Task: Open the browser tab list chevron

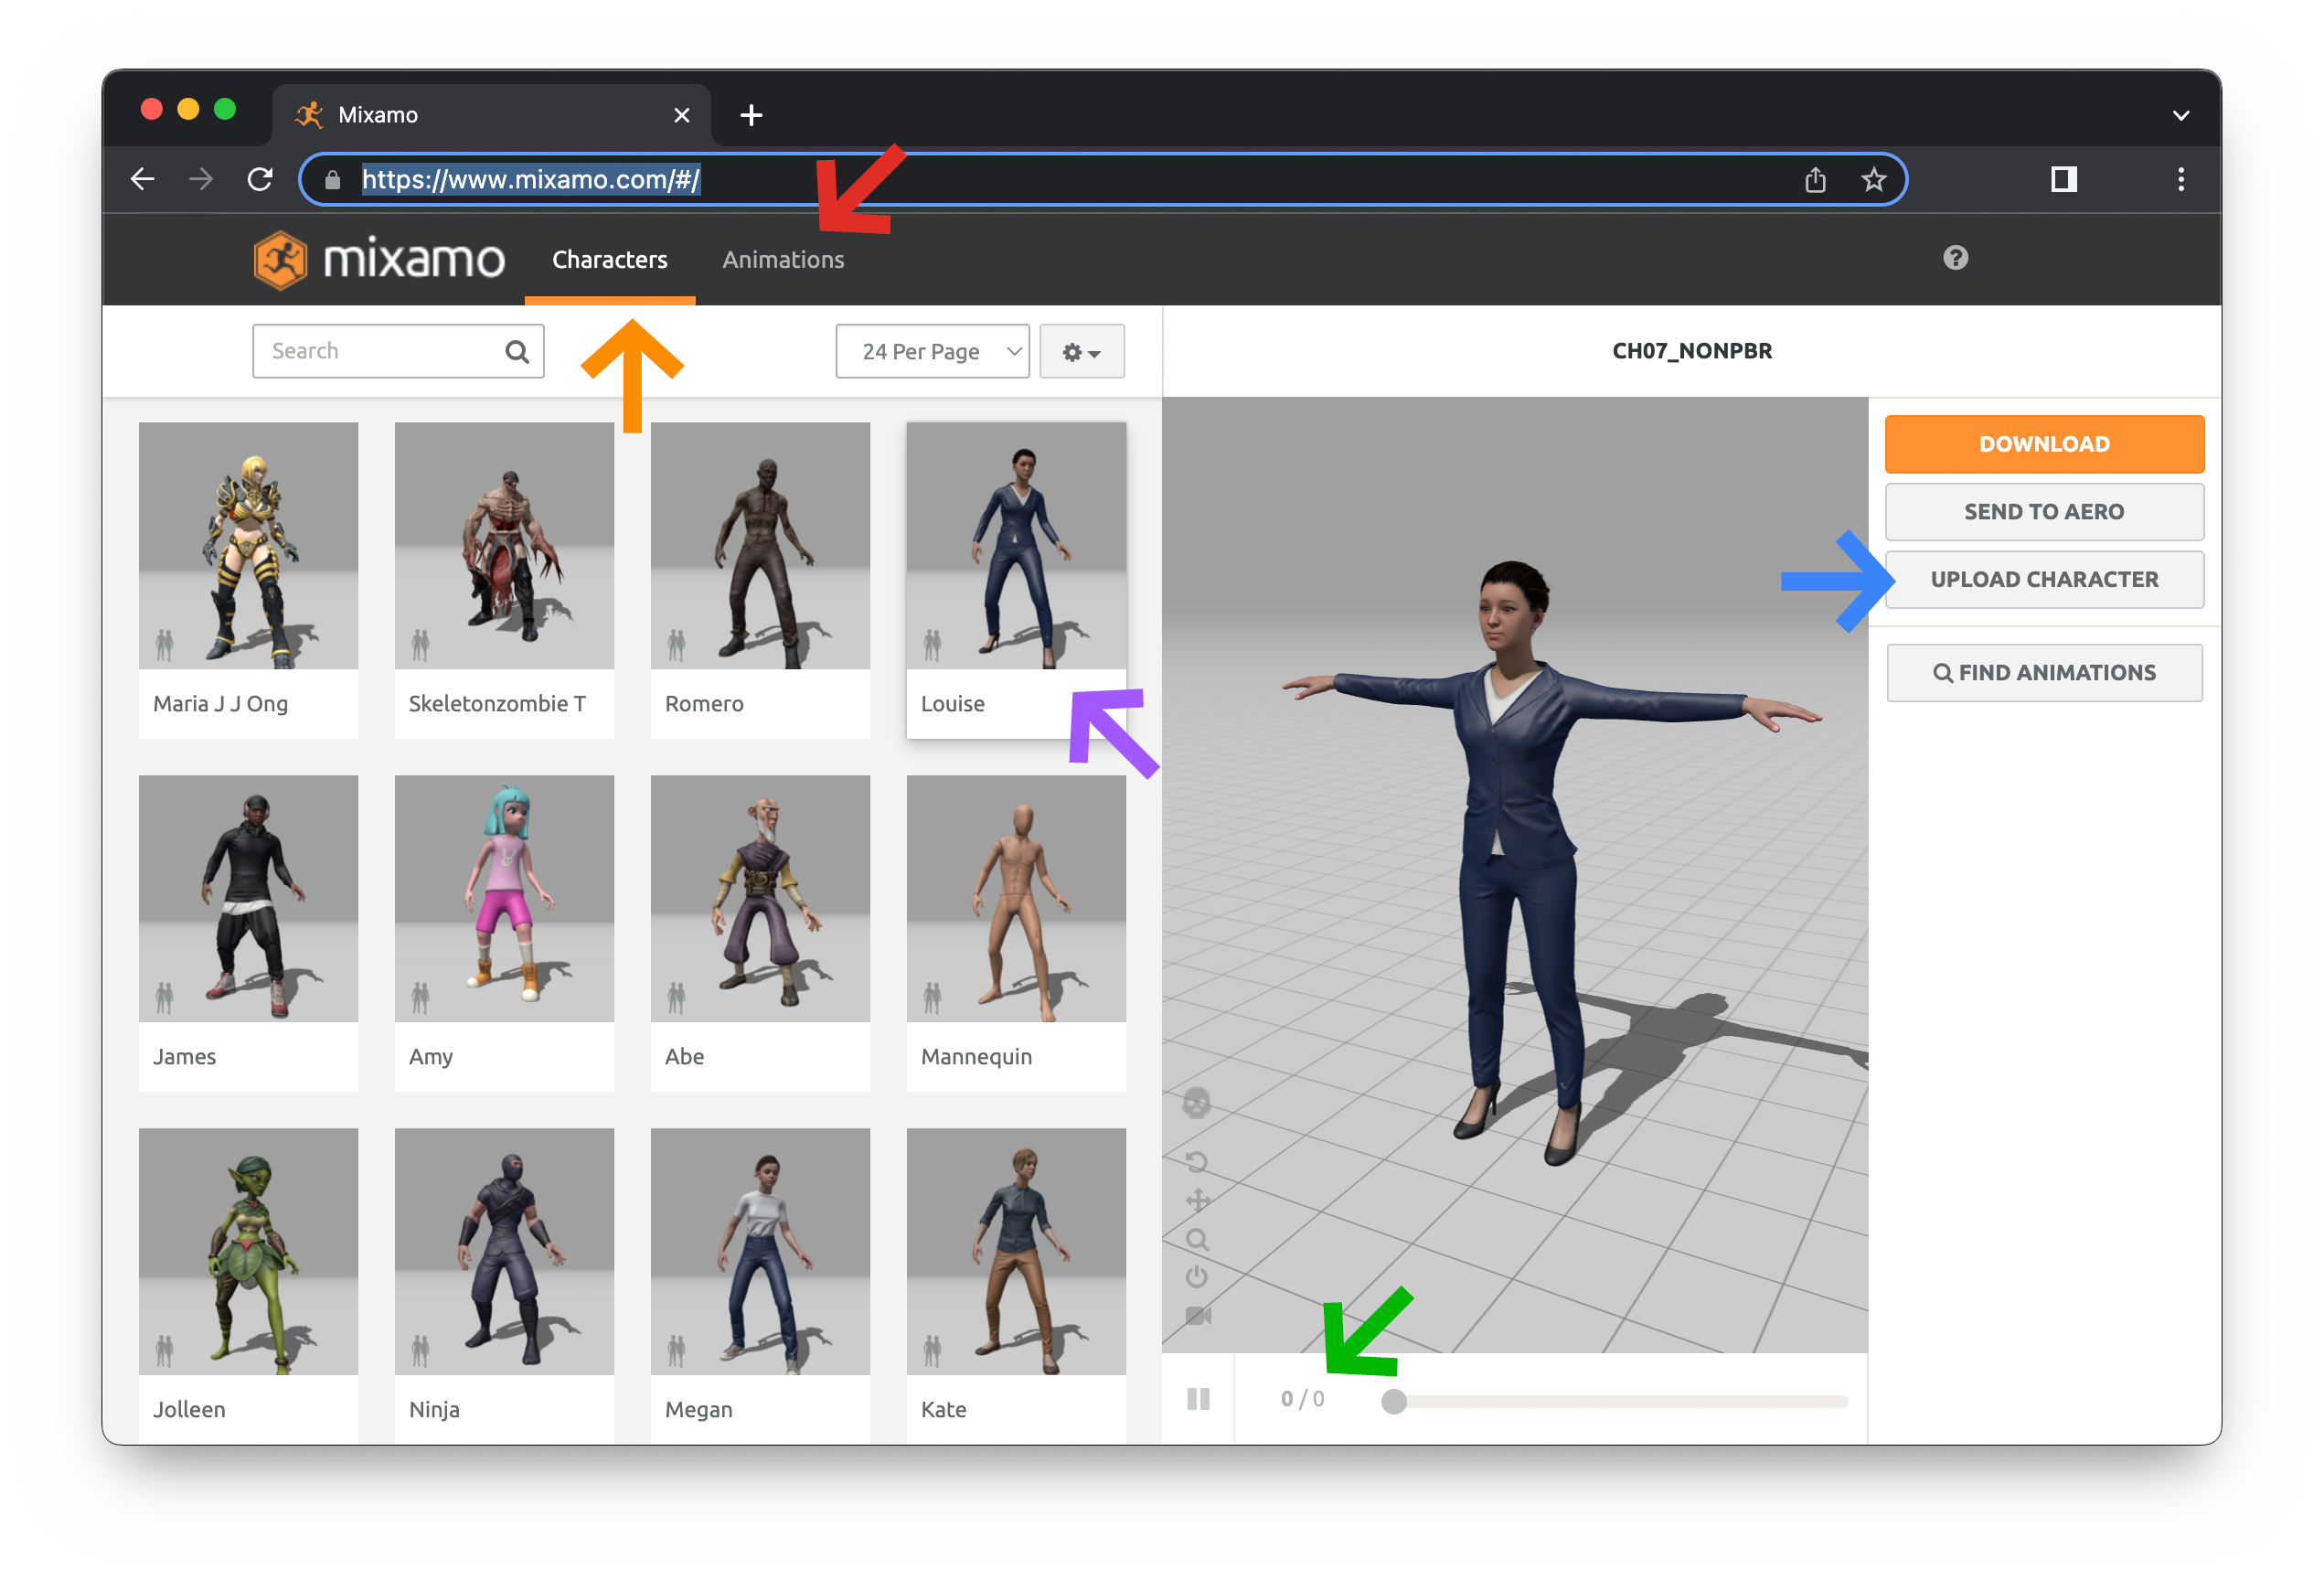Action: pos(2180,115)
